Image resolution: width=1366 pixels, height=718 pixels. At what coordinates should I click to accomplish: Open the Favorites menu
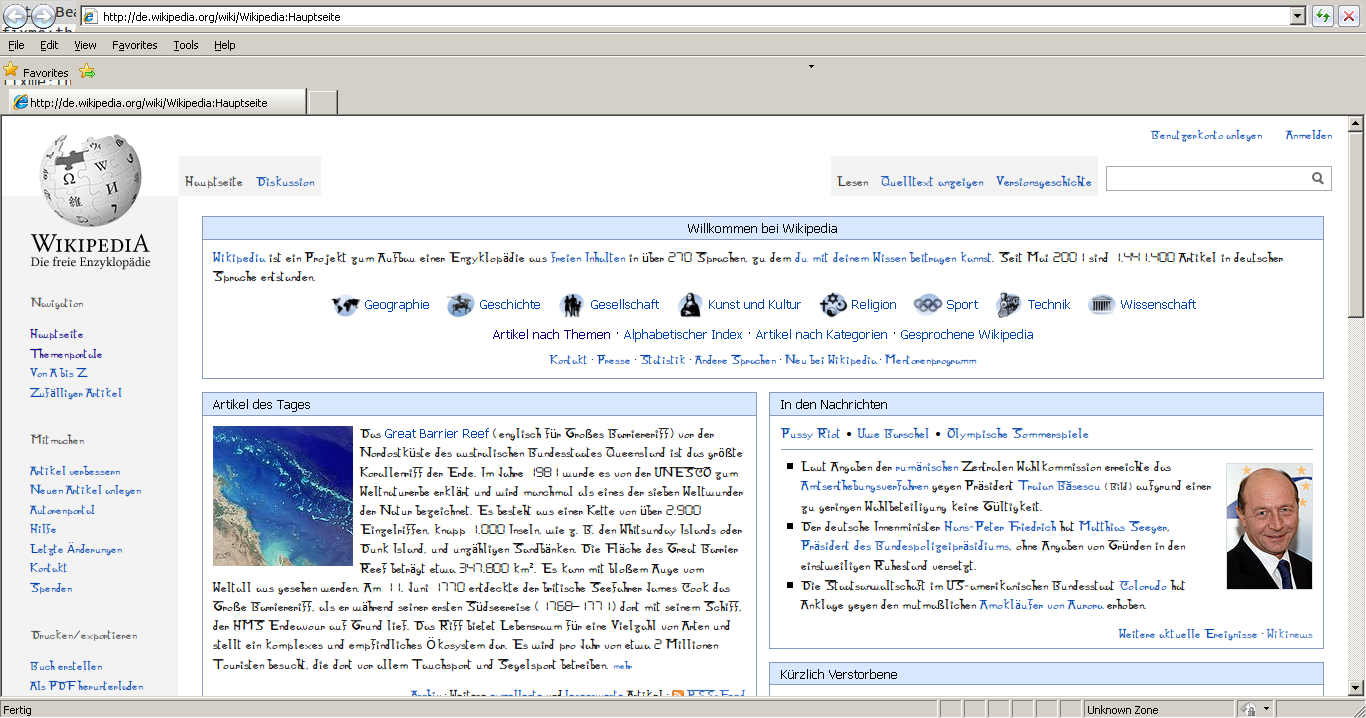pyautogui.click(x=134, y=45)
